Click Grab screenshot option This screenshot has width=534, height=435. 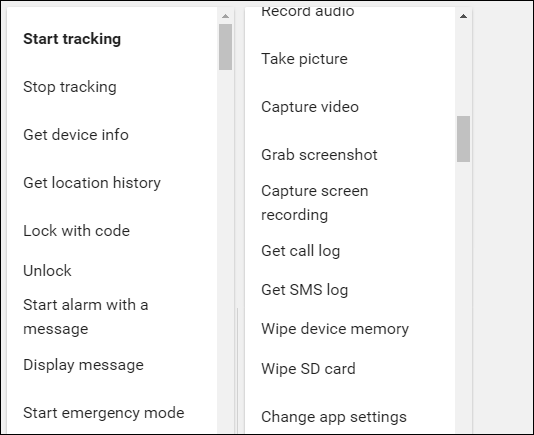pyautogui.click(x=319, y=155)
